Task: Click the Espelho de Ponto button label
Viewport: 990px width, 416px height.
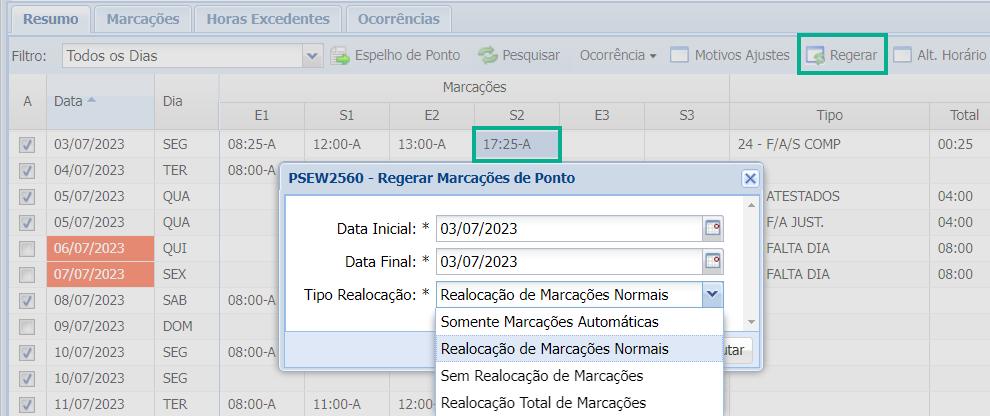Action: pos(407,56)
